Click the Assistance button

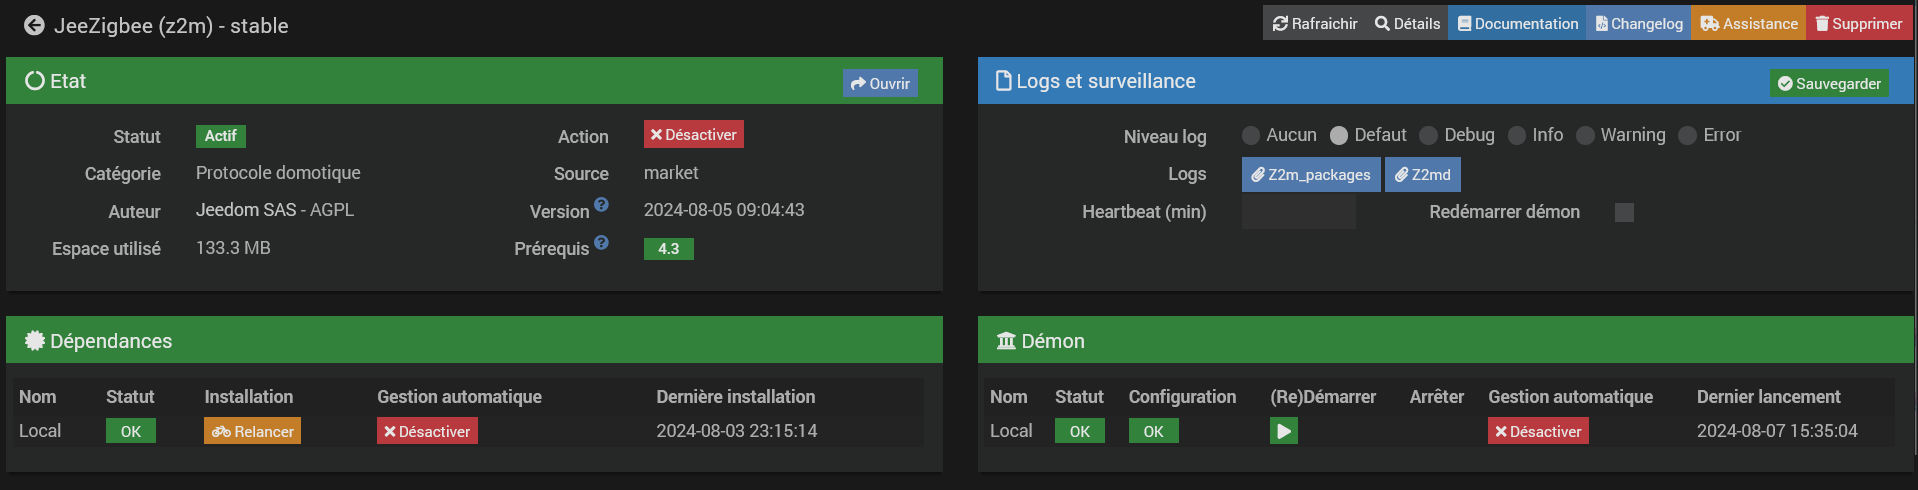click(1749, 24)
